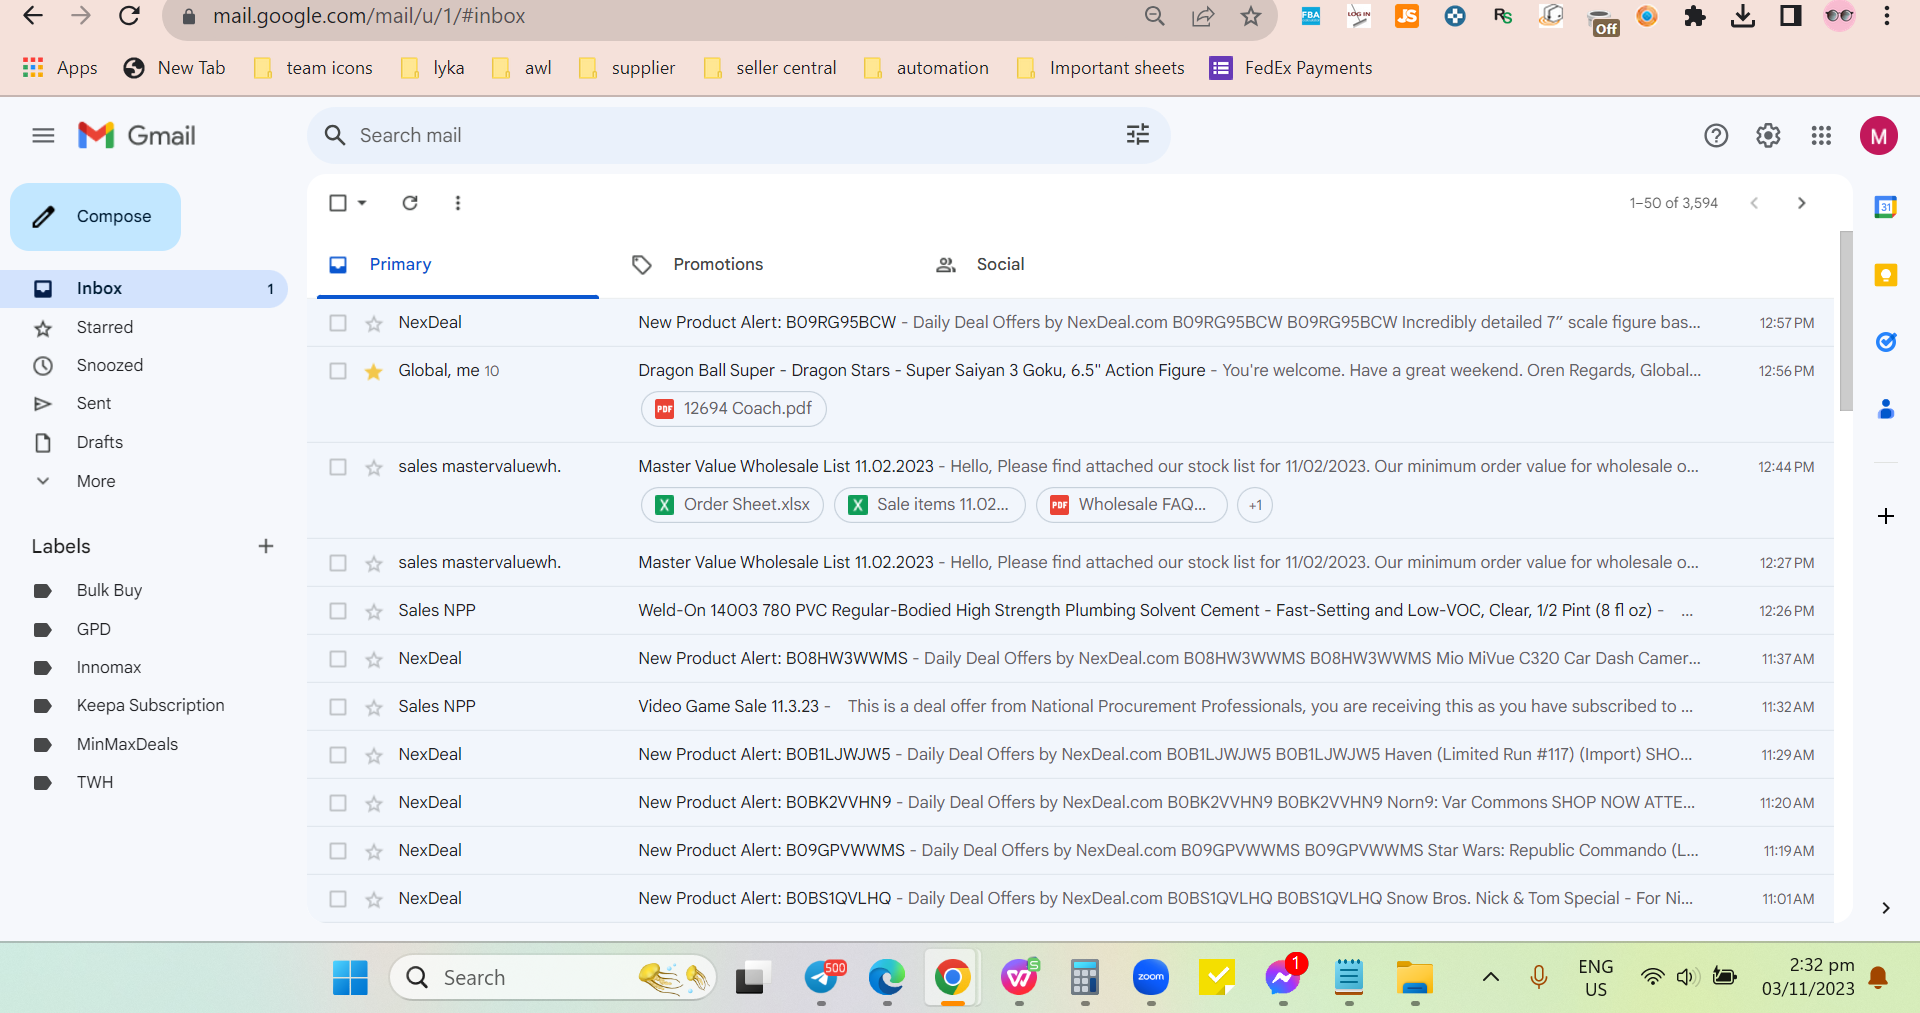Image resolution: width=1920 pixels, height=1013 pixels.
Task: Open the Google apps grid icon
Action: coord(1821,135)
